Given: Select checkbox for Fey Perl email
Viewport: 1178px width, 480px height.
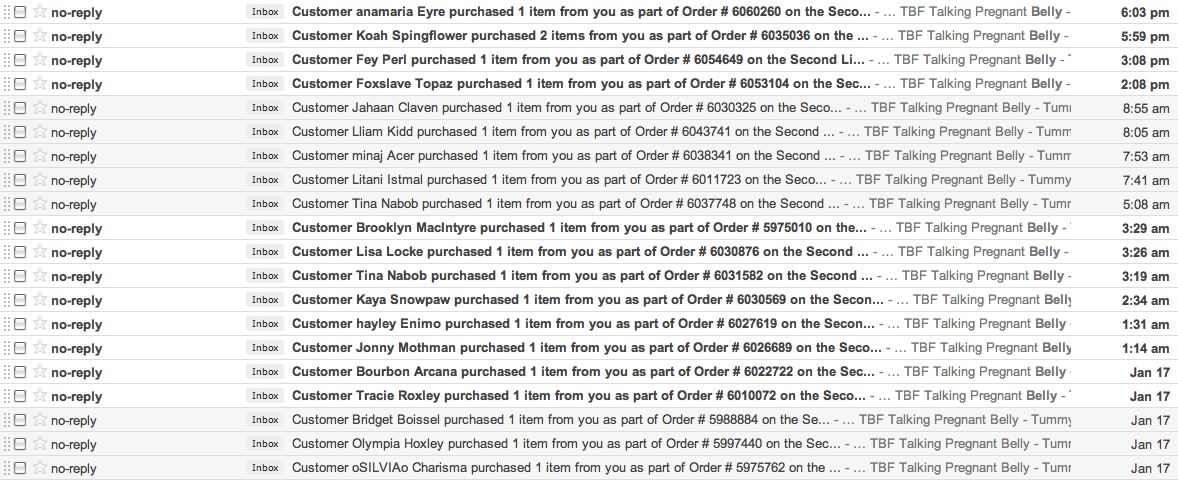Looking at the screenshot, I should (20, 60).
